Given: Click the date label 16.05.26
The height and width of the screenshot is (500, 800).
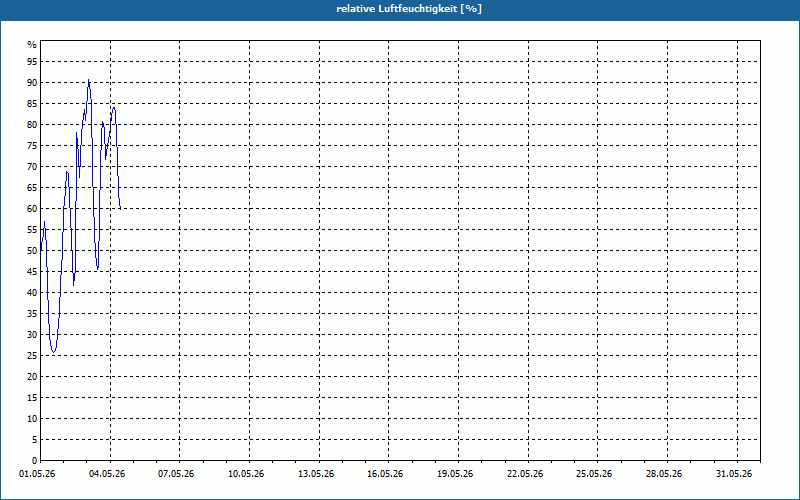Looking at the screenshot, I should [x=385, y=474].
